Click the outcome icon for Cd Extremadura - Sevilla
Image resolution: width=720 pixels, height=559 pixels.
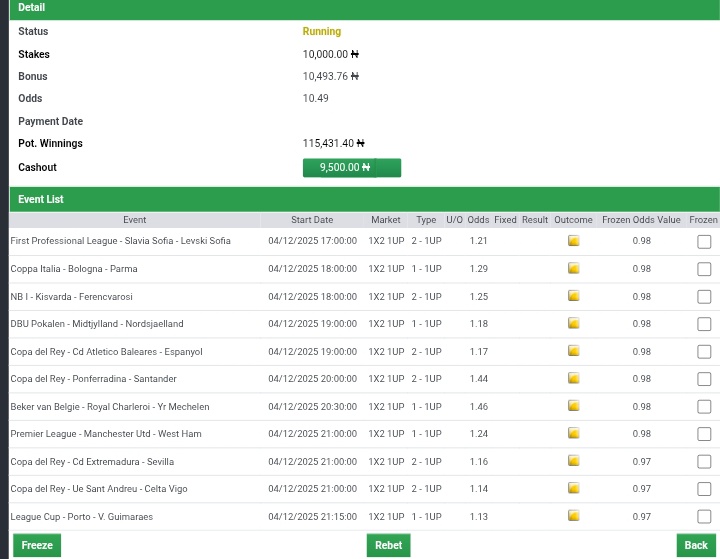point(573,461)
